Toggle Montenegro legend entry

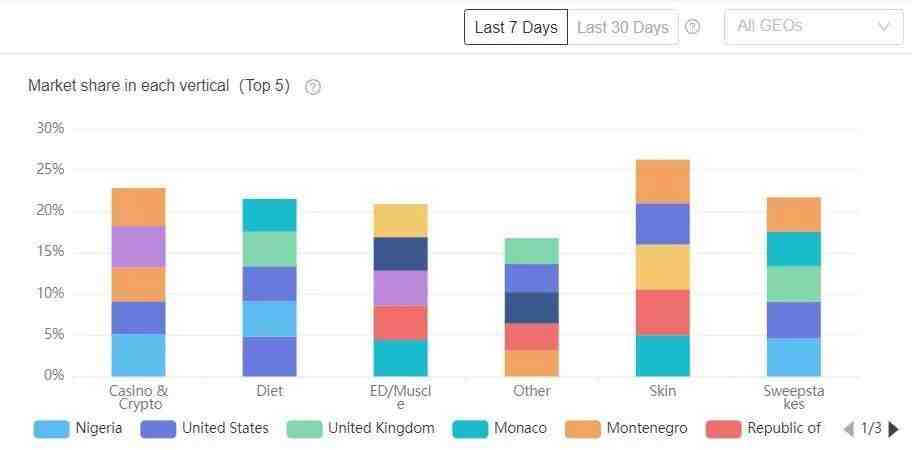tap(626, 429)
